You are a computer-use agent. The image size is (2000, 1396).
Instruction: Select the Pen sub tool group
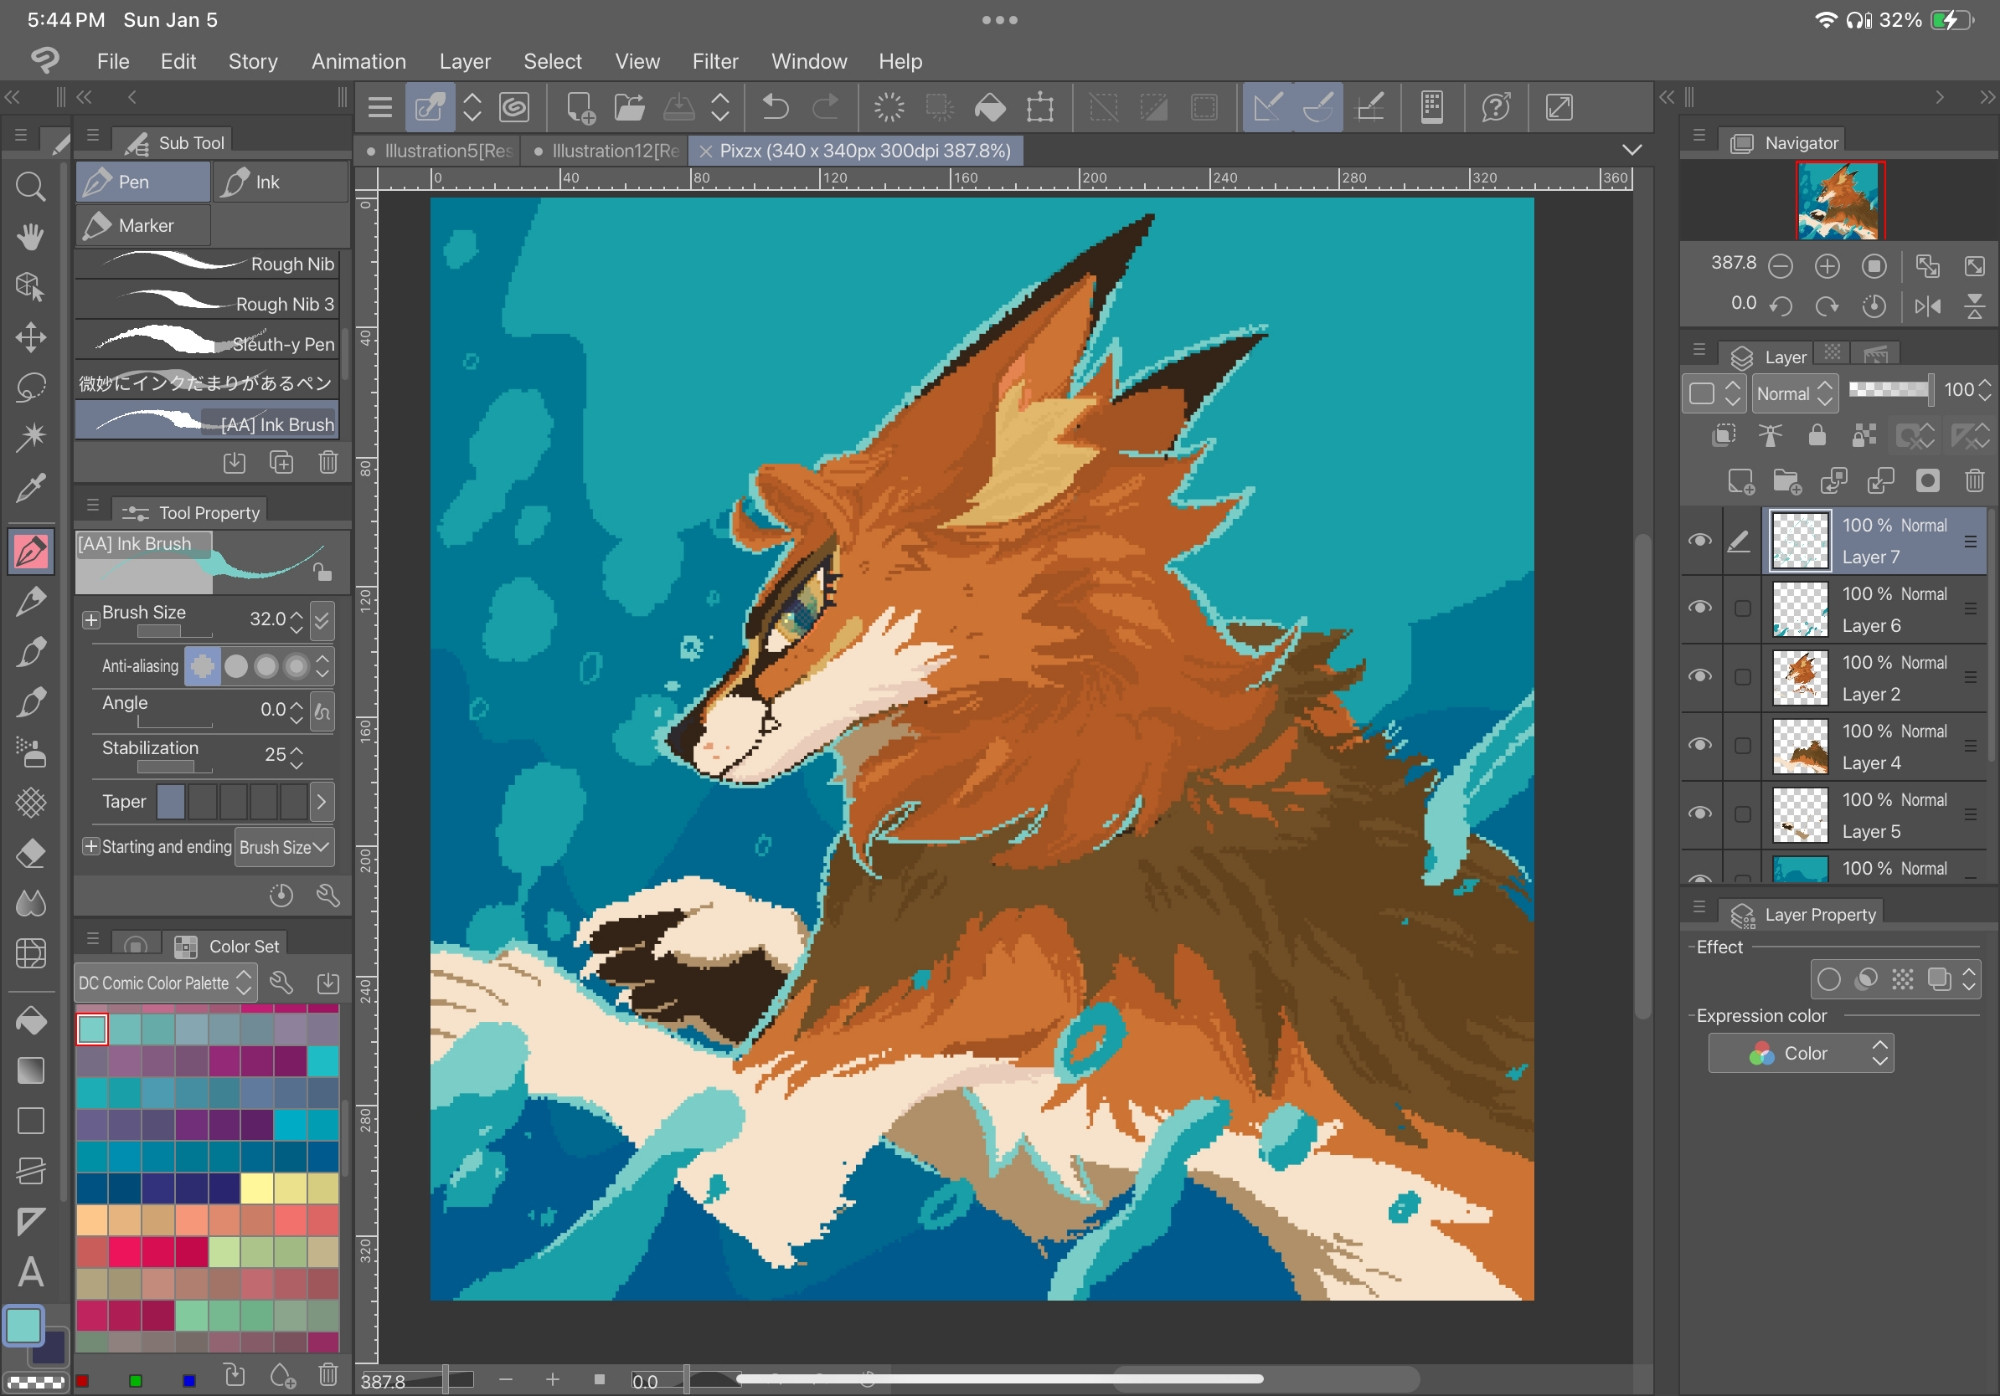[x=143, y=182]
